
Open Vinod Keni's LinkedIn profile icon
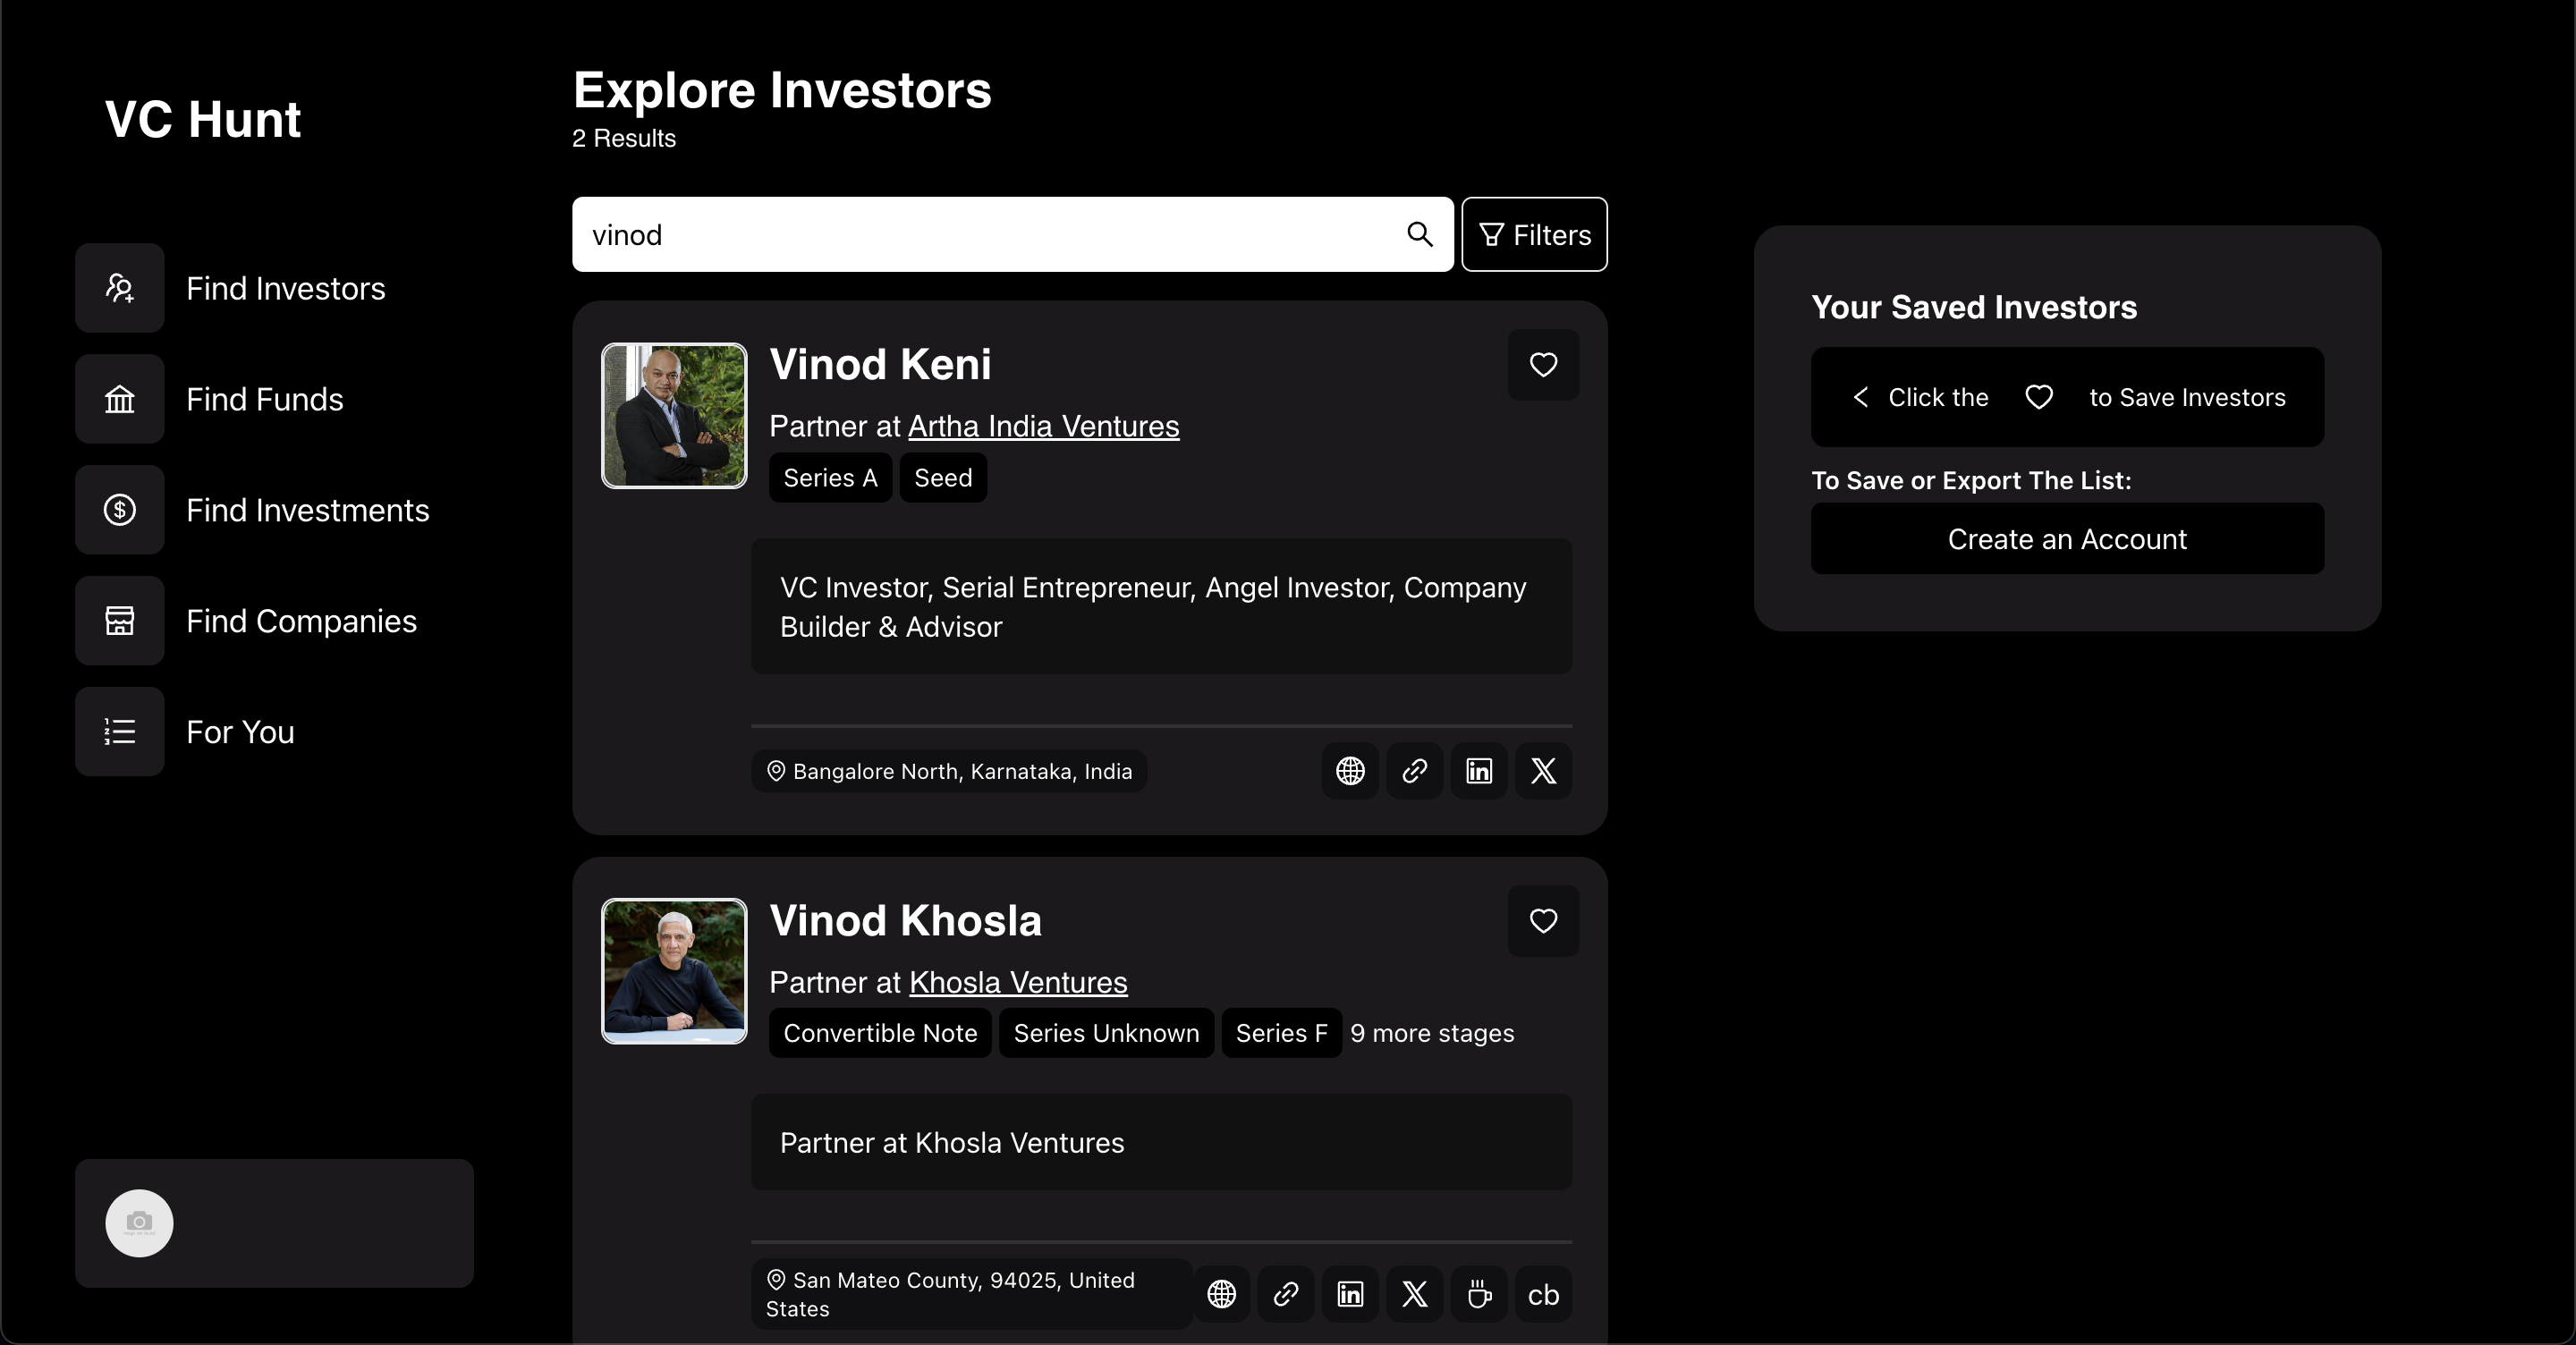click(1479, 771)
